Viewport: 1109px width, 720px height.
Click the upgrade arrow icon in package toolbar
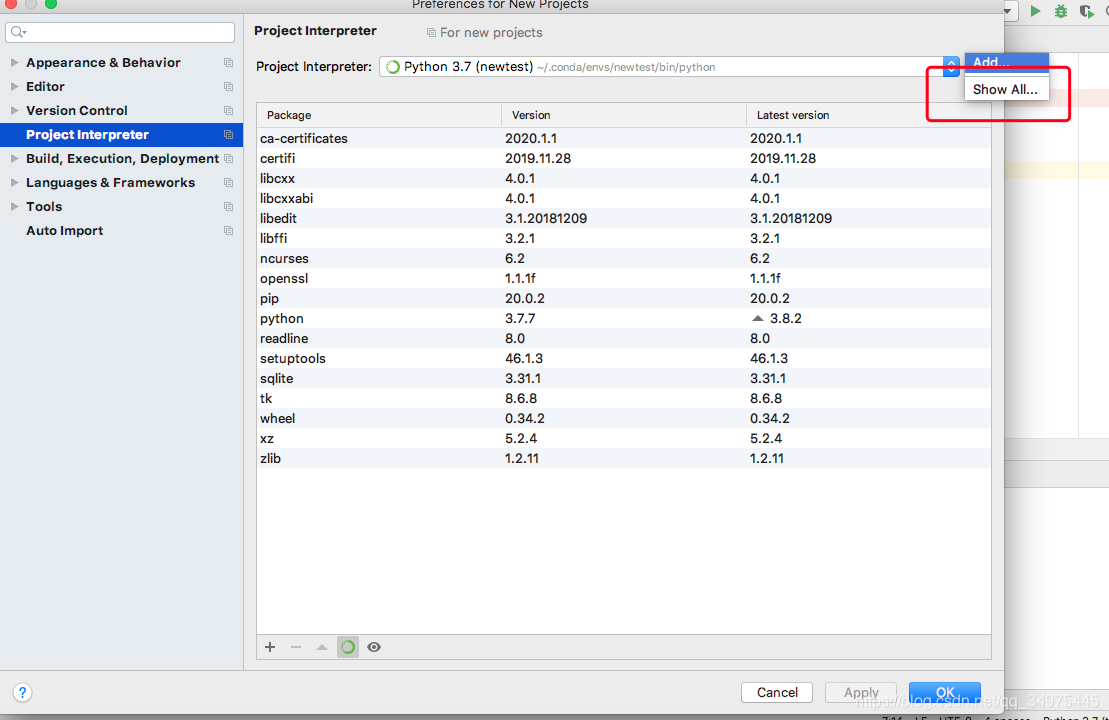click(x=322, y=647)
